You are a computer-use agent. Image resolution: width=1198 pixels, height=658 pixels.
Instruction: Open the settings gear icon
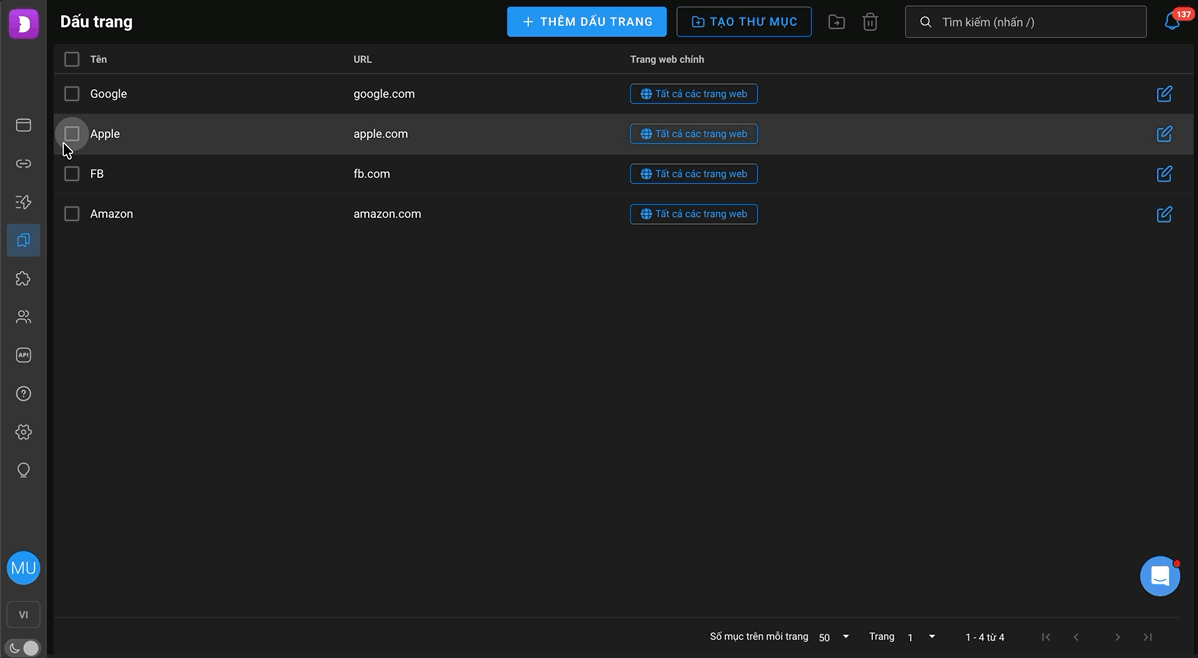24,432
